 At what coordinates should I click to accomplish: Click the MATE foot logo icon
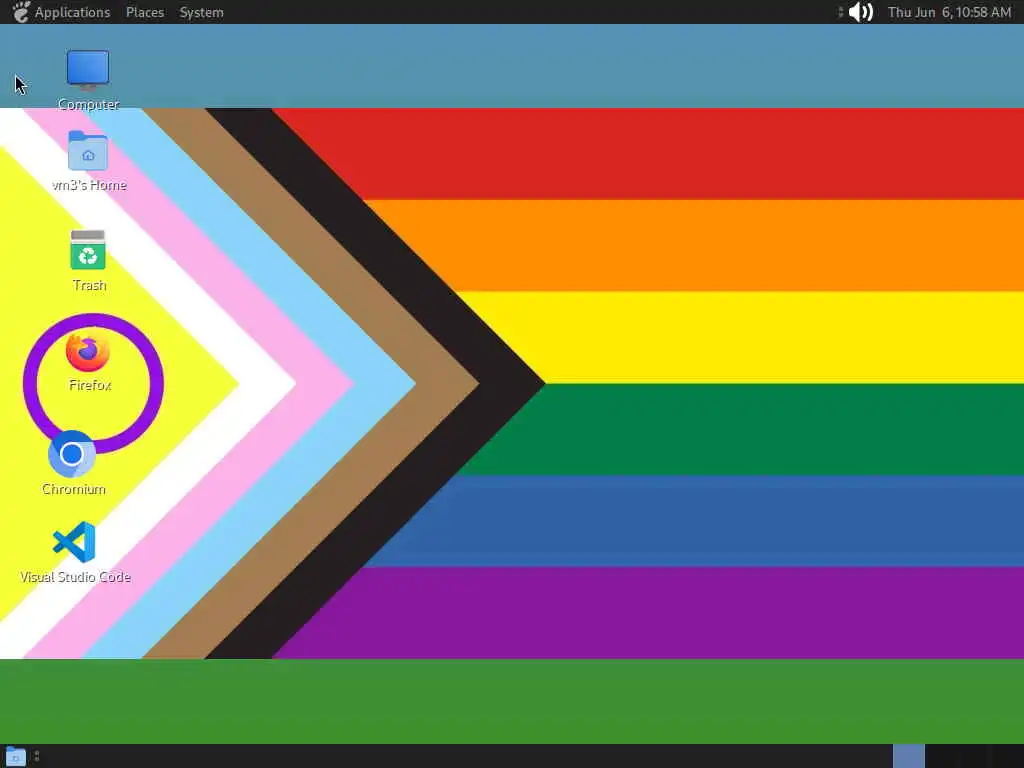(x=20, y=12)
